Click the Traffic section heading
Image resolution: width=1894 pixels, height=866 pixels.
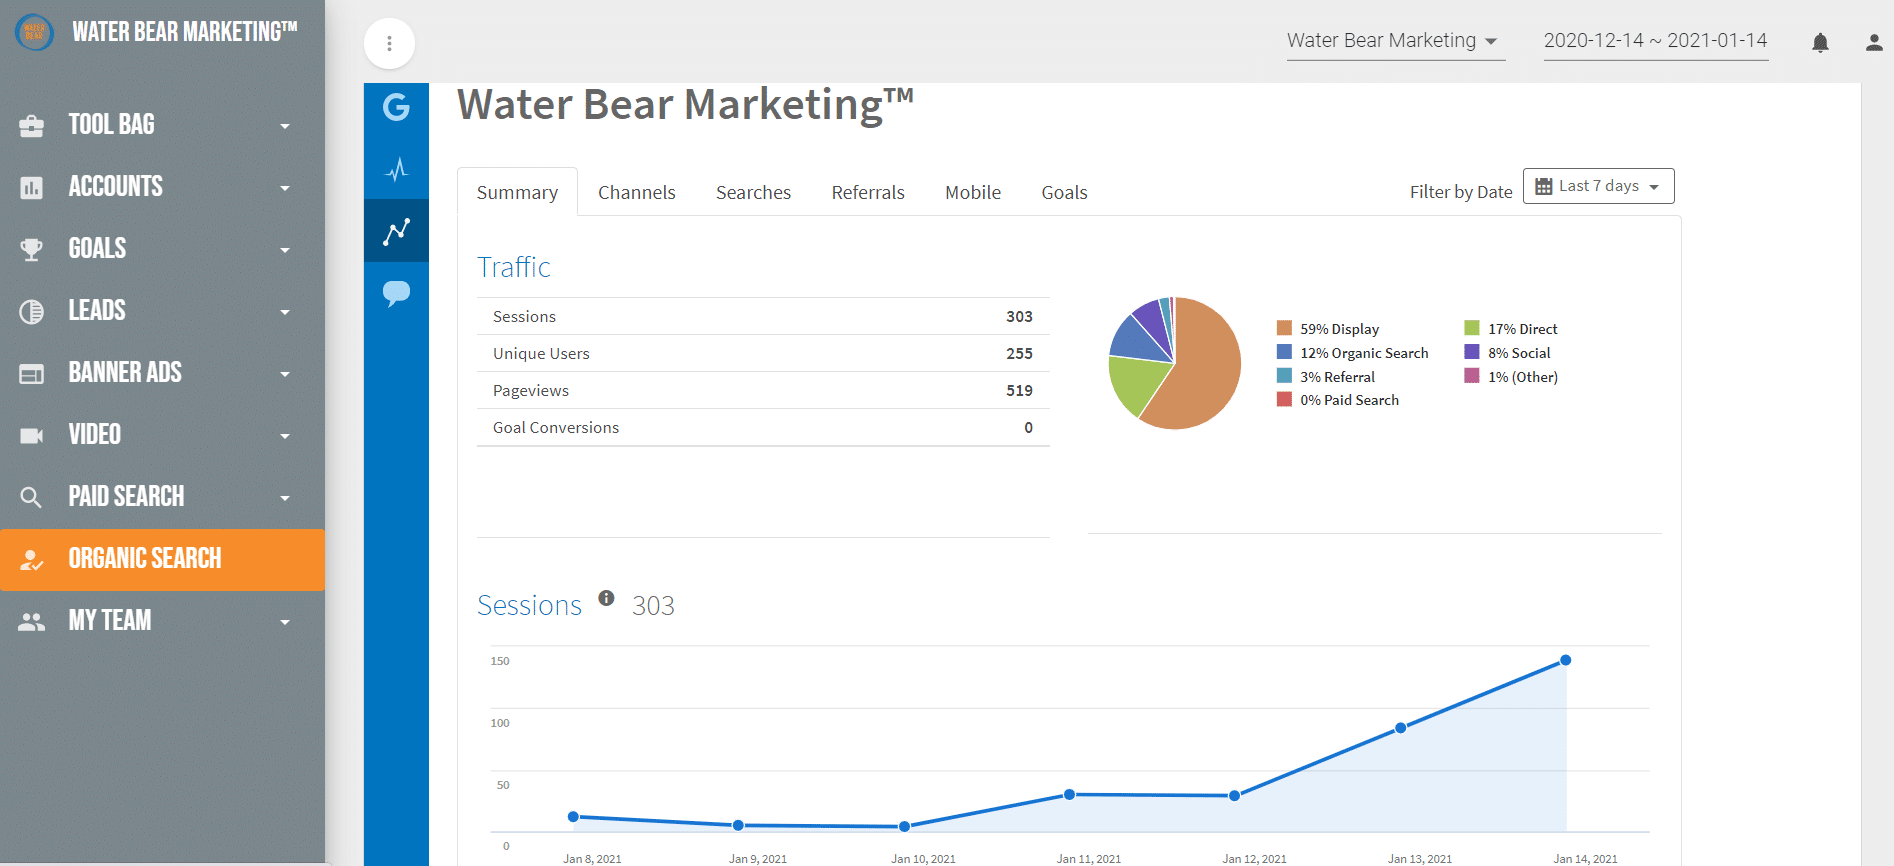coord(514,267)
